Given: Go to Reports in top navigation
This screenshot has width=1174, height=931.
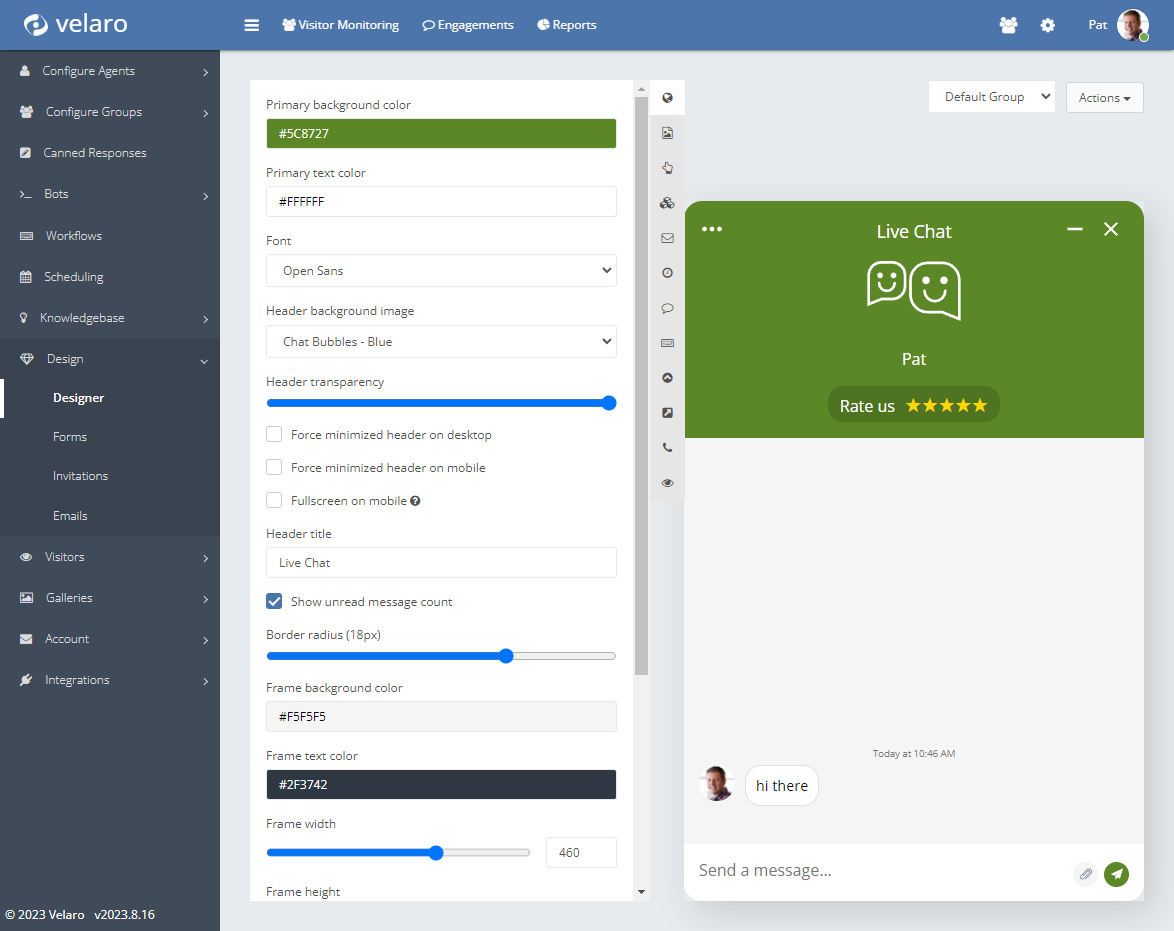Looking at the screenshot, I should coord(566,25).
